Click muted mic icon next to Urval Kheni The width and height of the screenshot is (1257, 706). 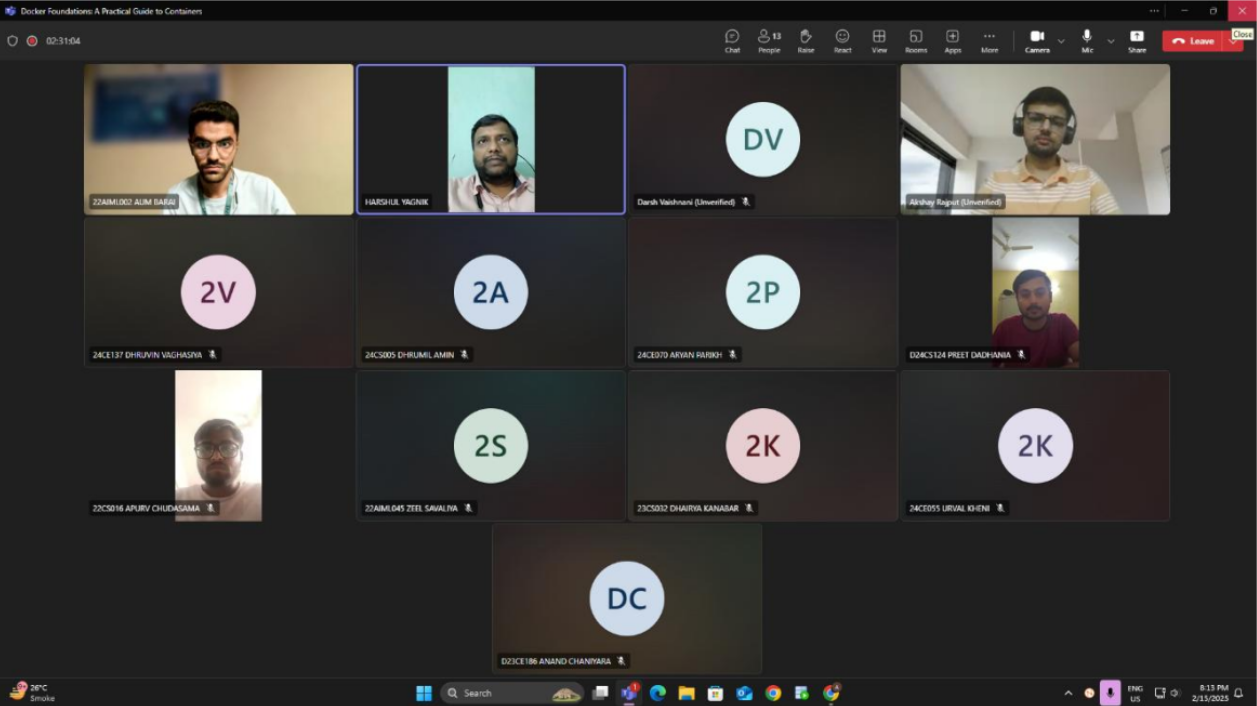pyautogui.click(x=1000, y=508)
